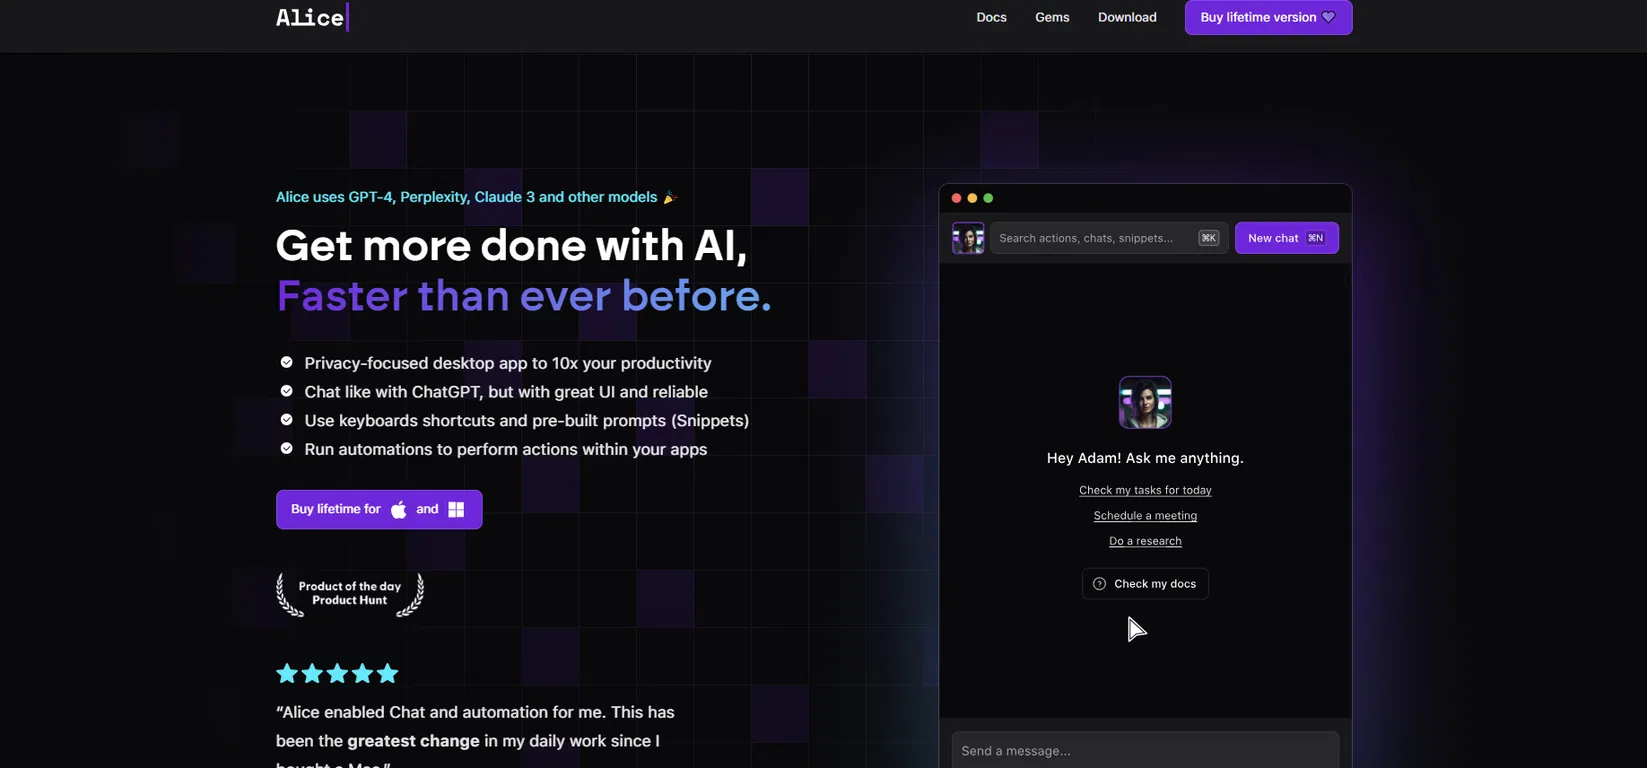Select the Check my tasks for today link
This screenshot has height=768, width=1647.
coord(1145,490)
